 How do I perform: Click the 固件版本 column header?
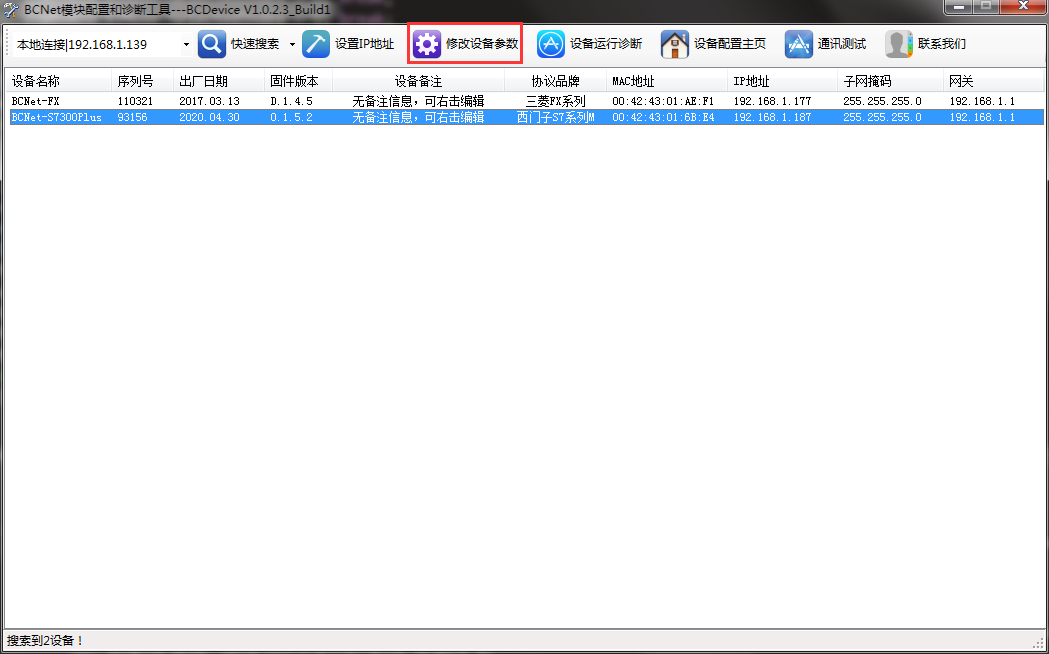[294, 81]
